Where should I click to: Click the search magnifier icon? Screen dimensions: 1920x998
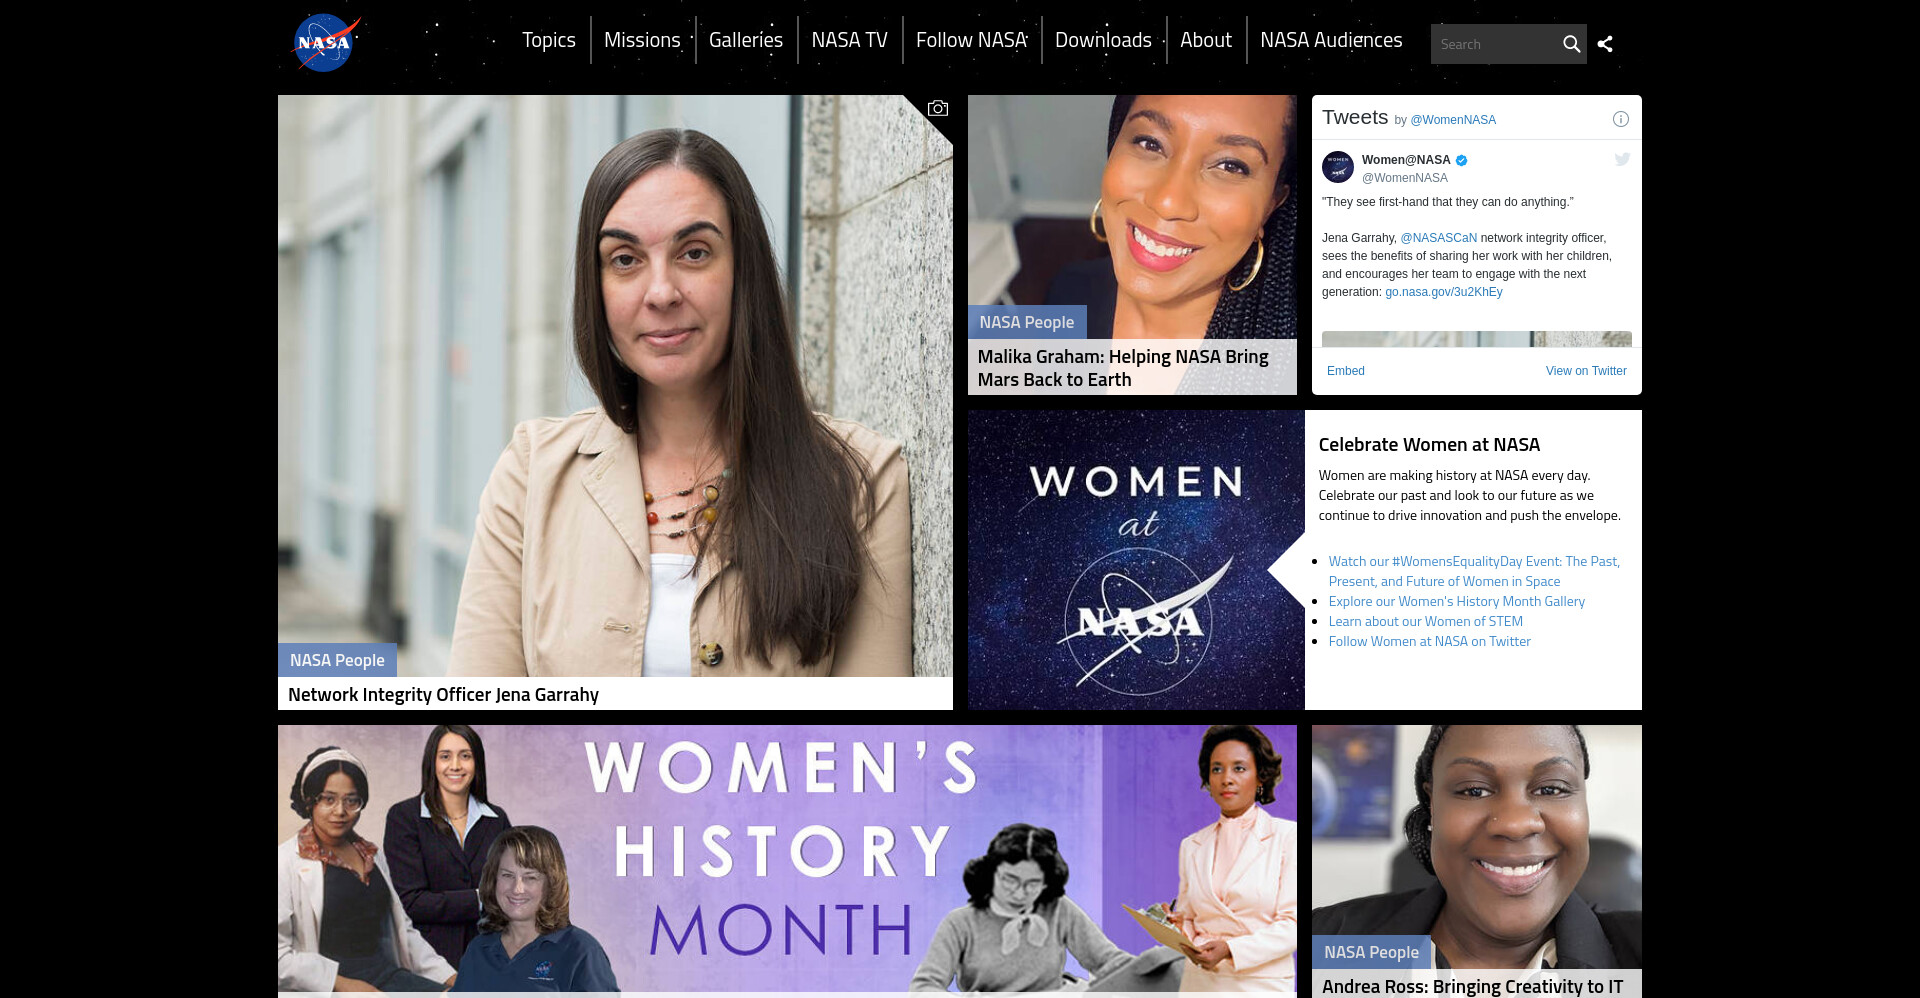point(1571,44)
